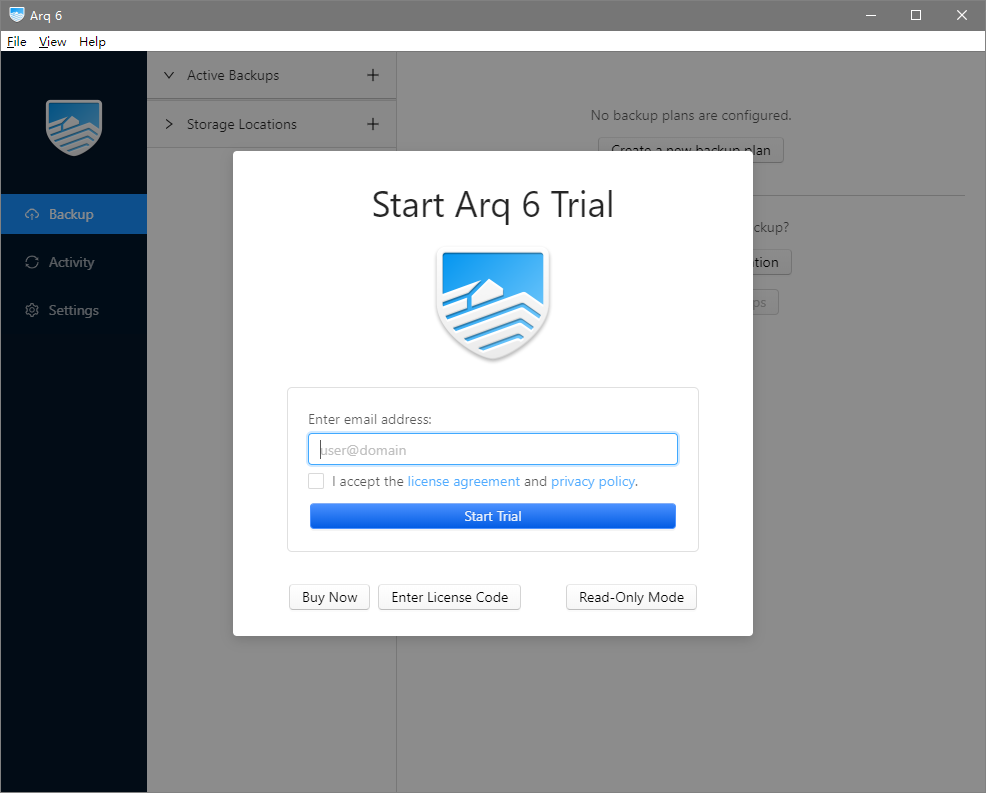The height and width of the screenshot is (793, 986).
Task: Switch to the Activity label in sidebar
Action: 72,262
